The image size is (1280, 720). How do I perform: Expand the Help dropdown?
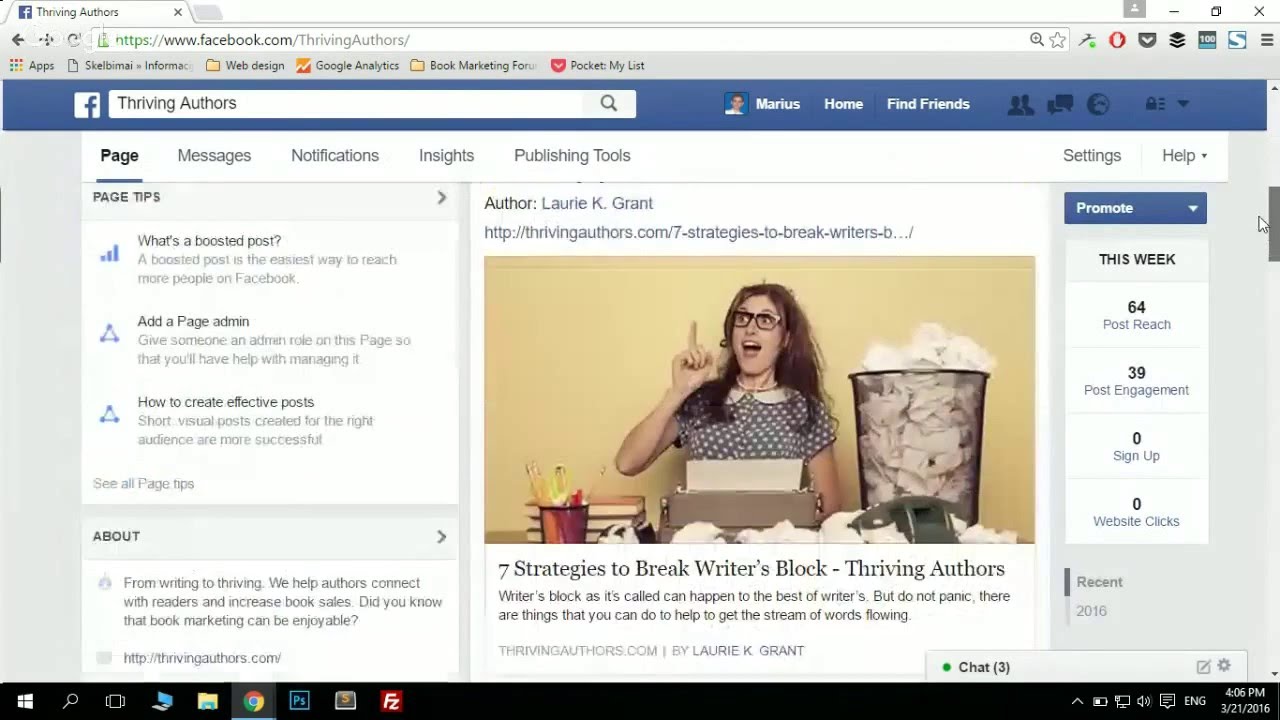coord(1184,156)
